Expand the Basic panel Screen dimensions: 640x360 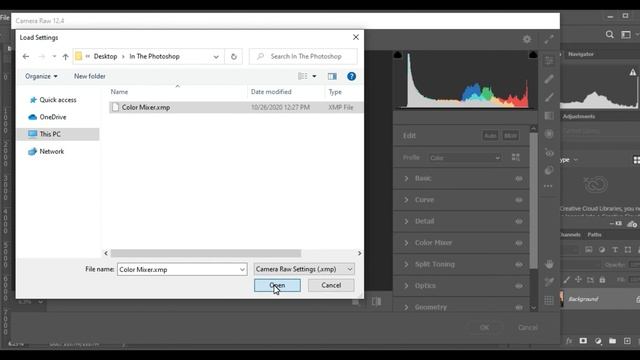click(406, 178)
